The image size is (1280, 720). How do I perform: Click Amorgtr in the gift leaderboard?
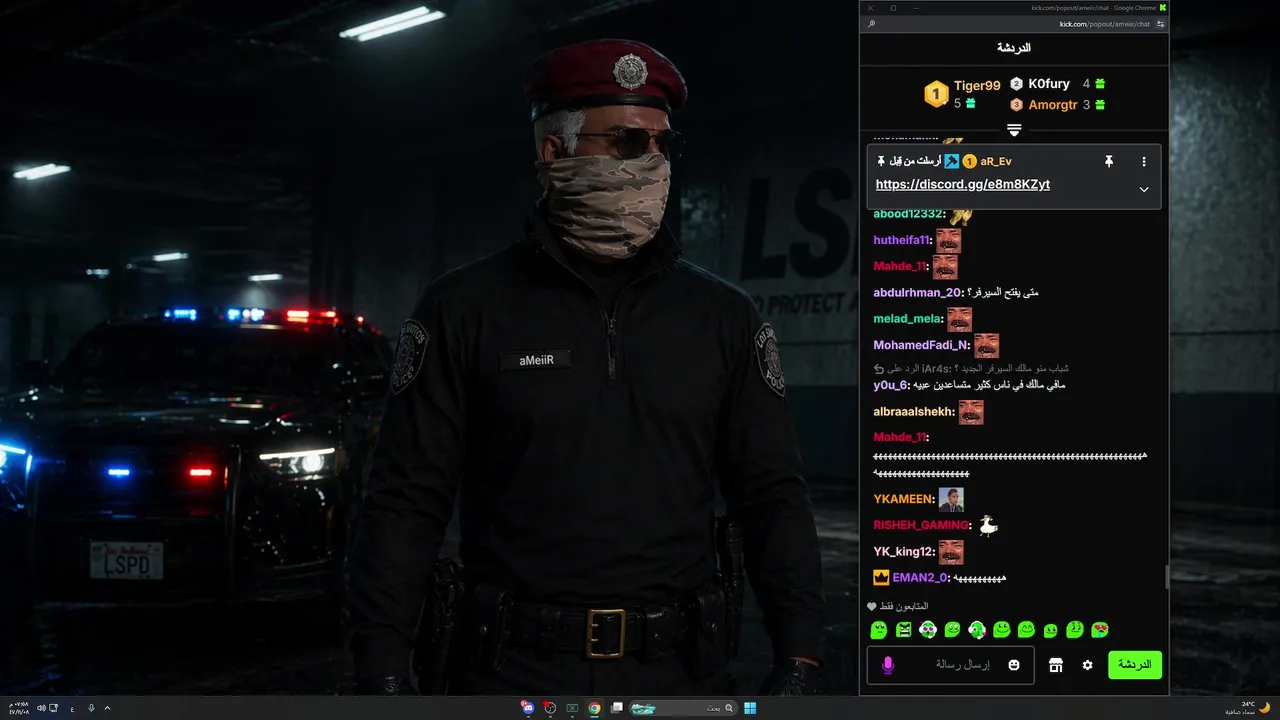pyautogui.click(x=1053, y=105)
